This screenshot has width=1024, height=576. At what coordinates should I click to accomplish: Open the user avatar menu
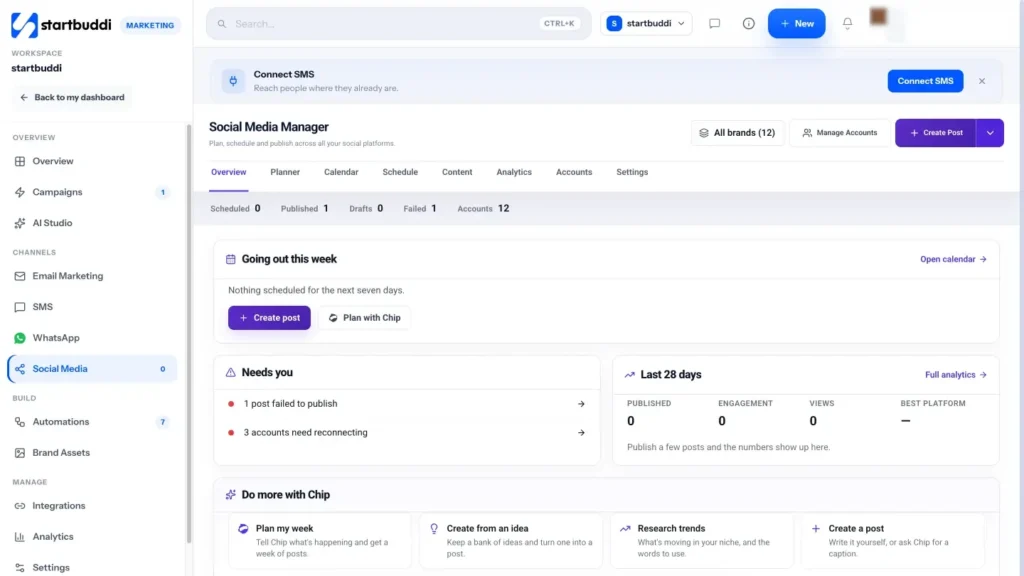(878, 17)
